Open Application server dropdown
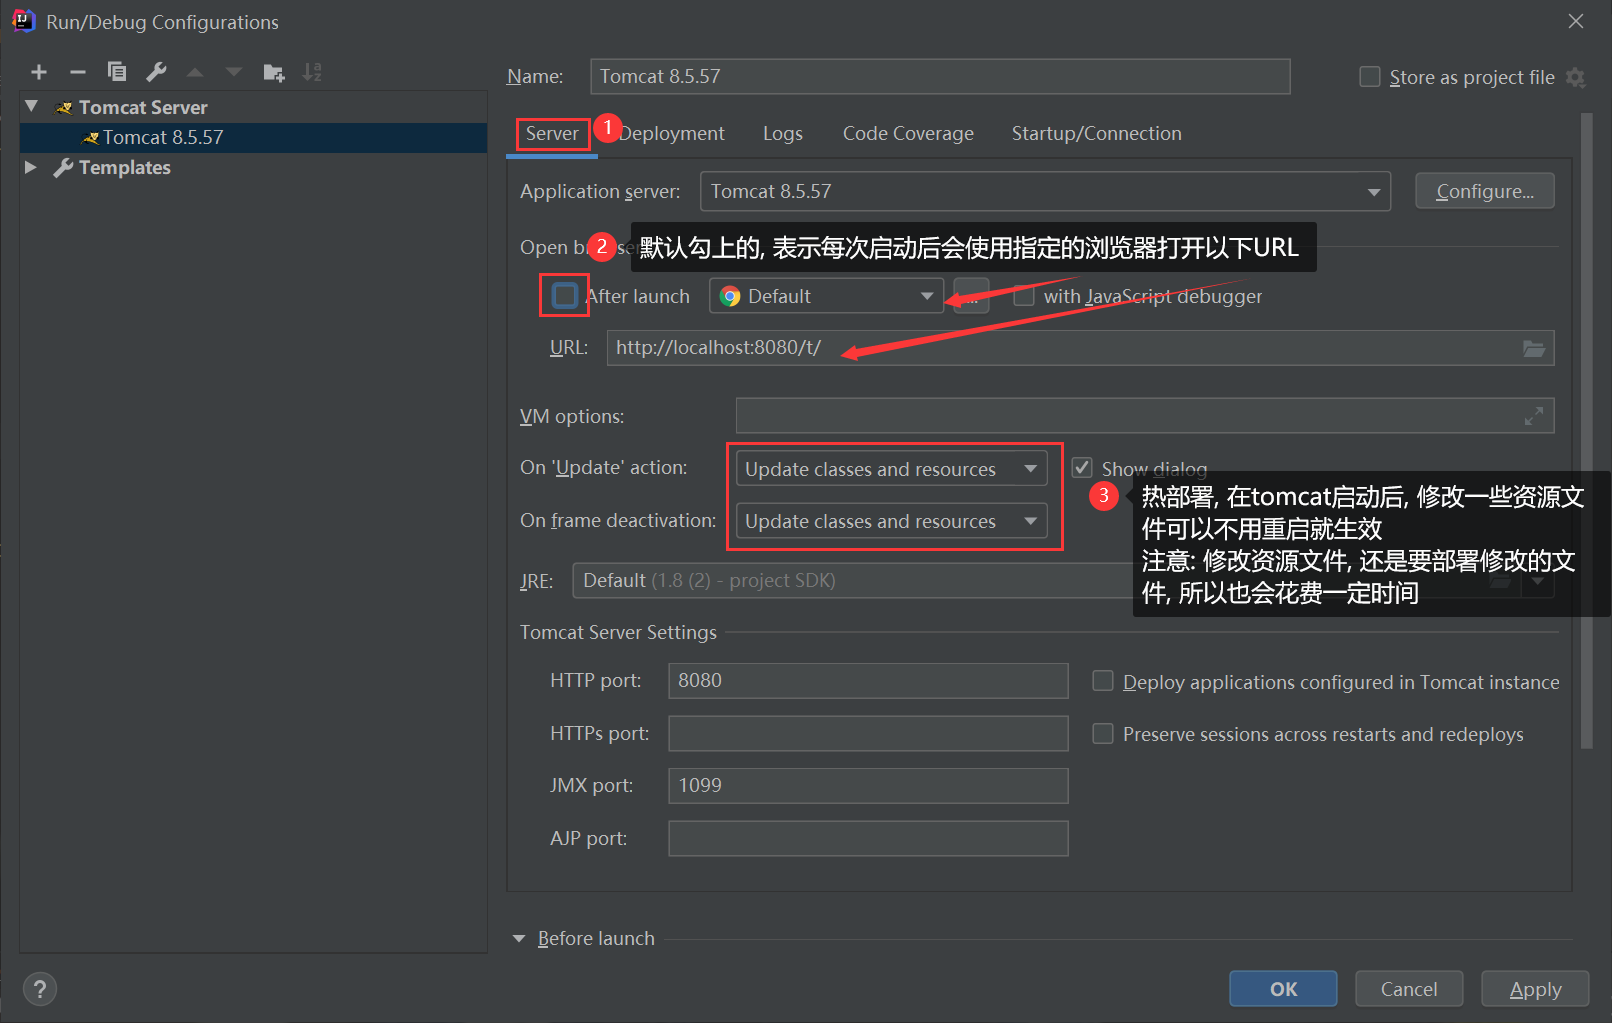This screenshot has width=1612, height=1023. [x=1045, y=191]
